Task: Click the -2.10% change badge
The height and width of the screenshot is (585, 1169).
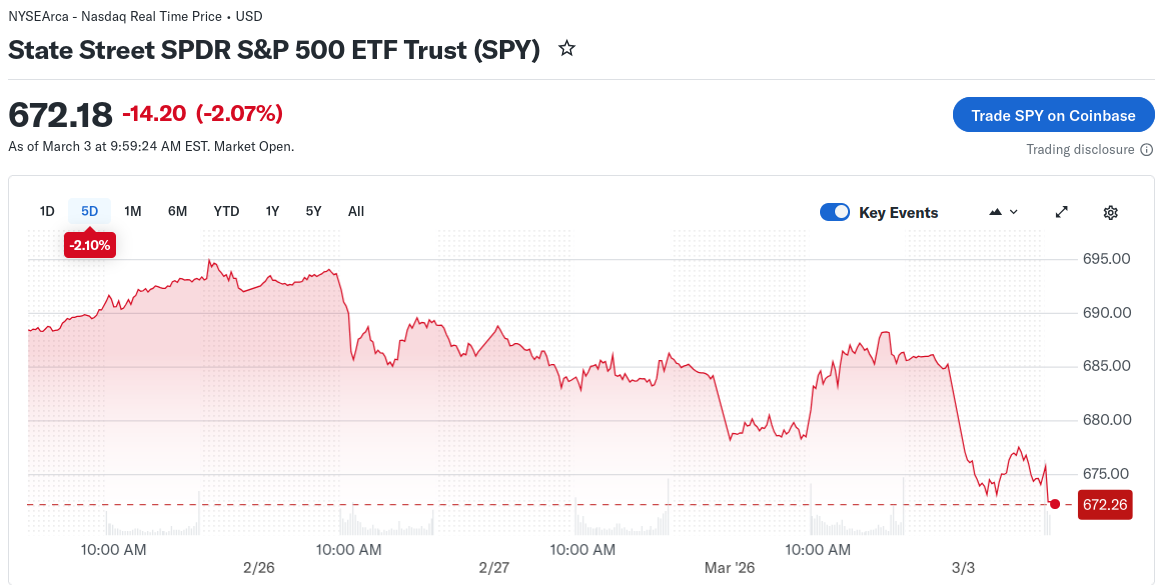Action: (90, 244)
